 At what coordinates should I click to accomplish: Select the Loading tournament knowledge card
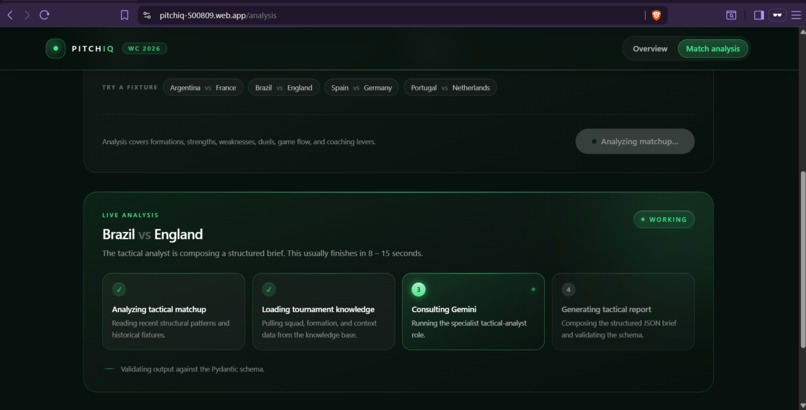(323, 311)
